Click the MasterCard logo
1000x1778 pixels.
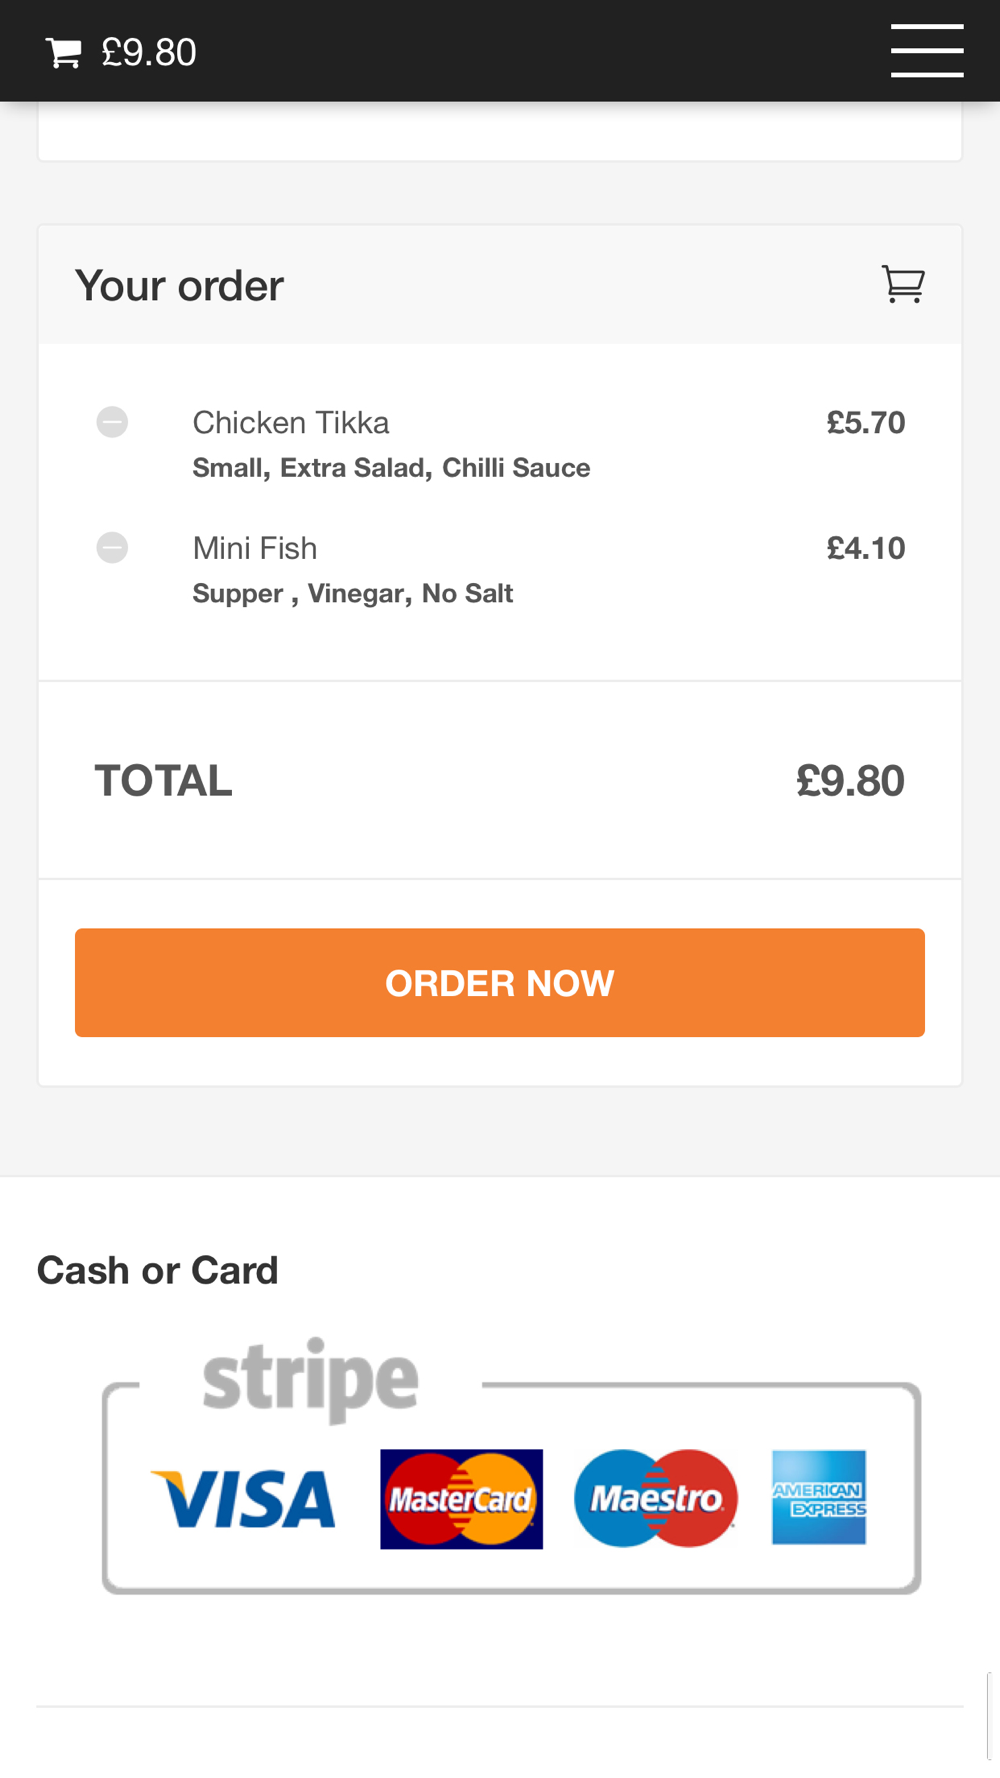point(461,1499)
